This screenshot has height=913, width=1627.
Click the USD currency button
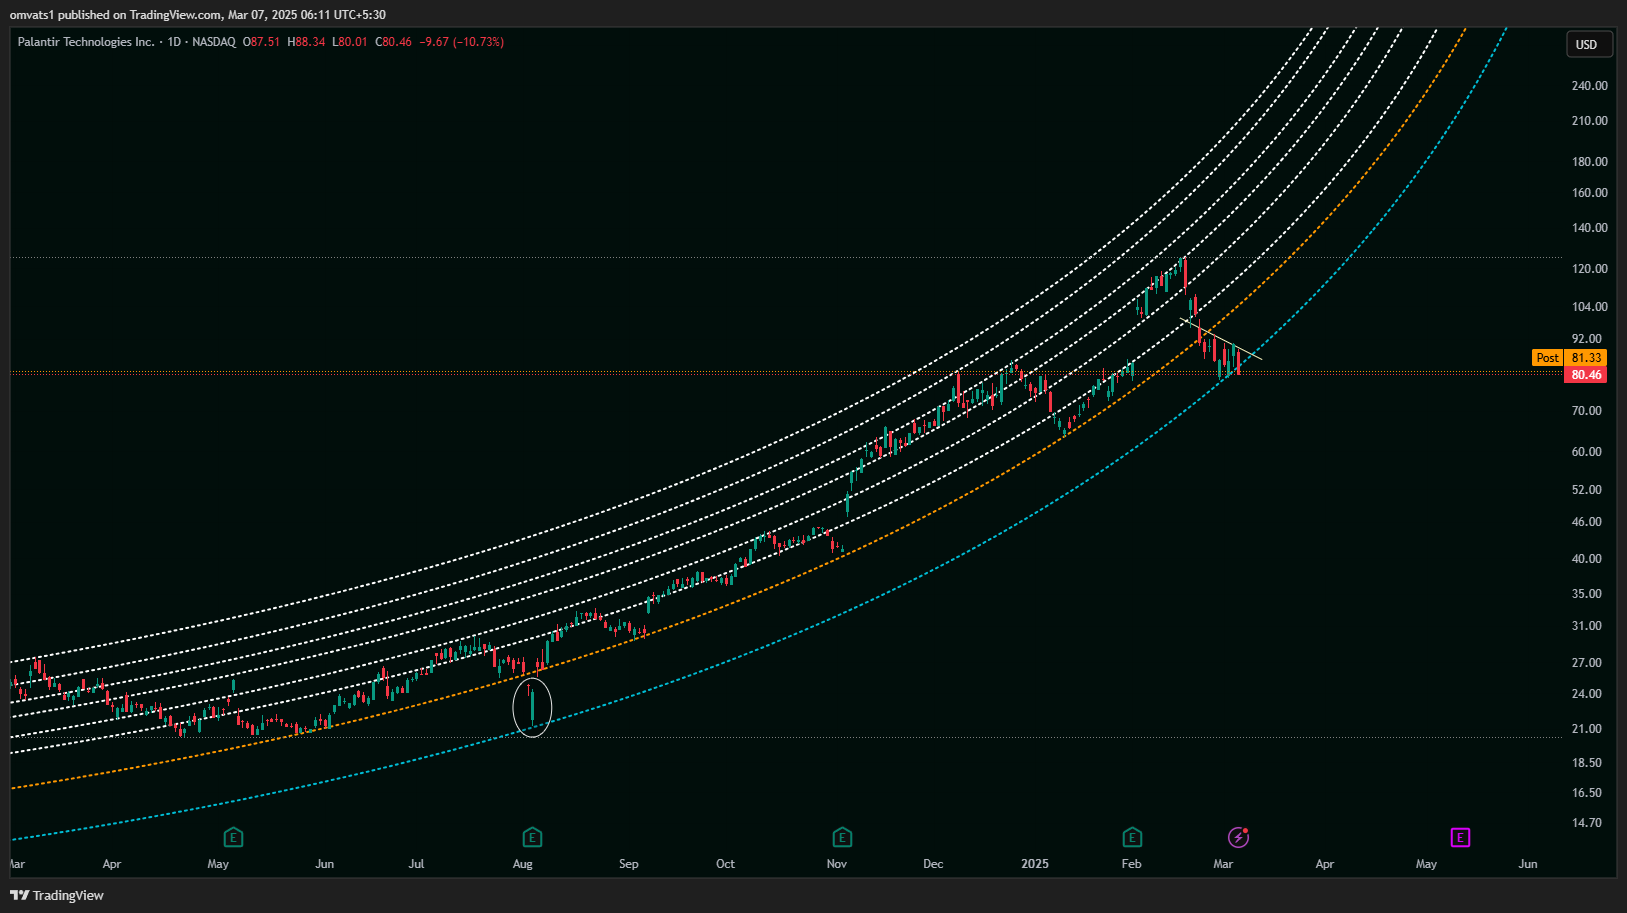coord(1587,44)
